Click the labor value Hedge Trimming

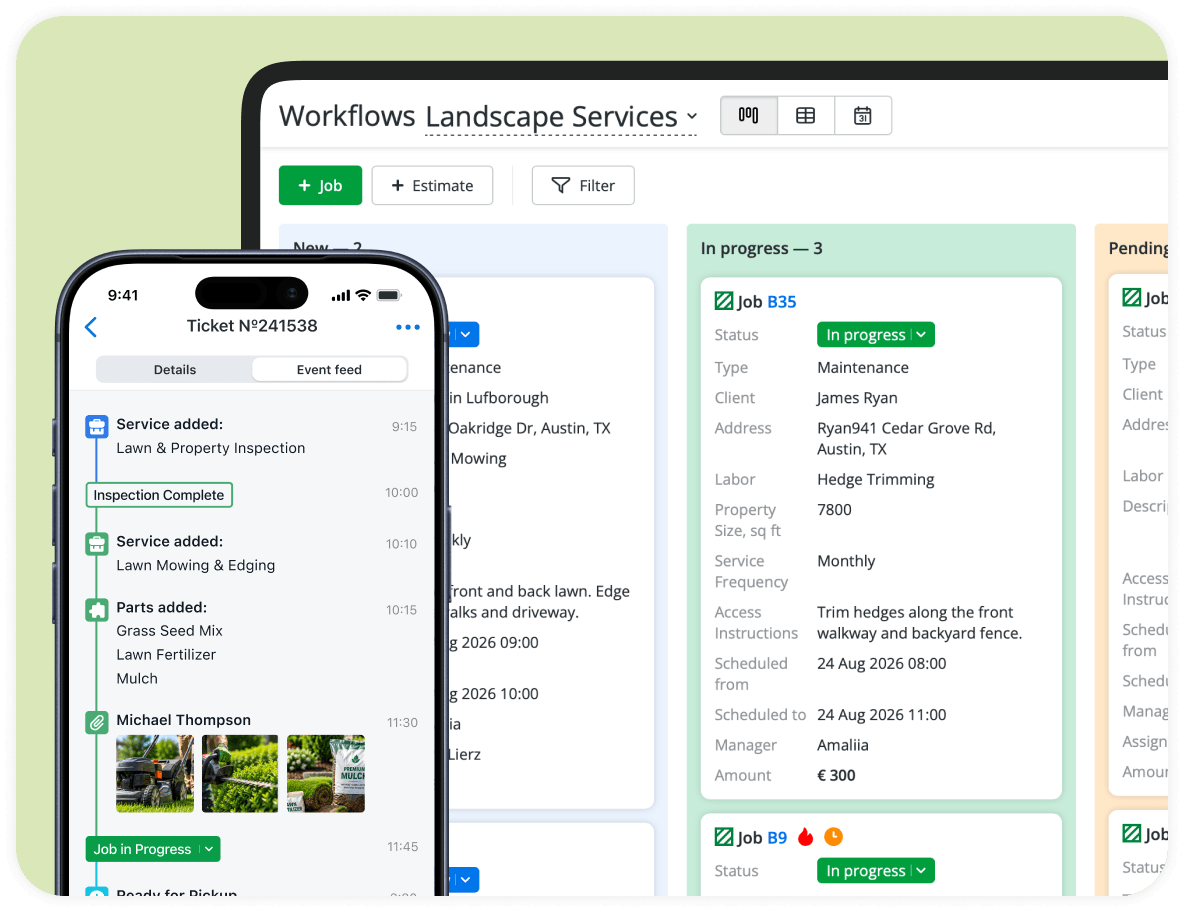pos(876,479)
